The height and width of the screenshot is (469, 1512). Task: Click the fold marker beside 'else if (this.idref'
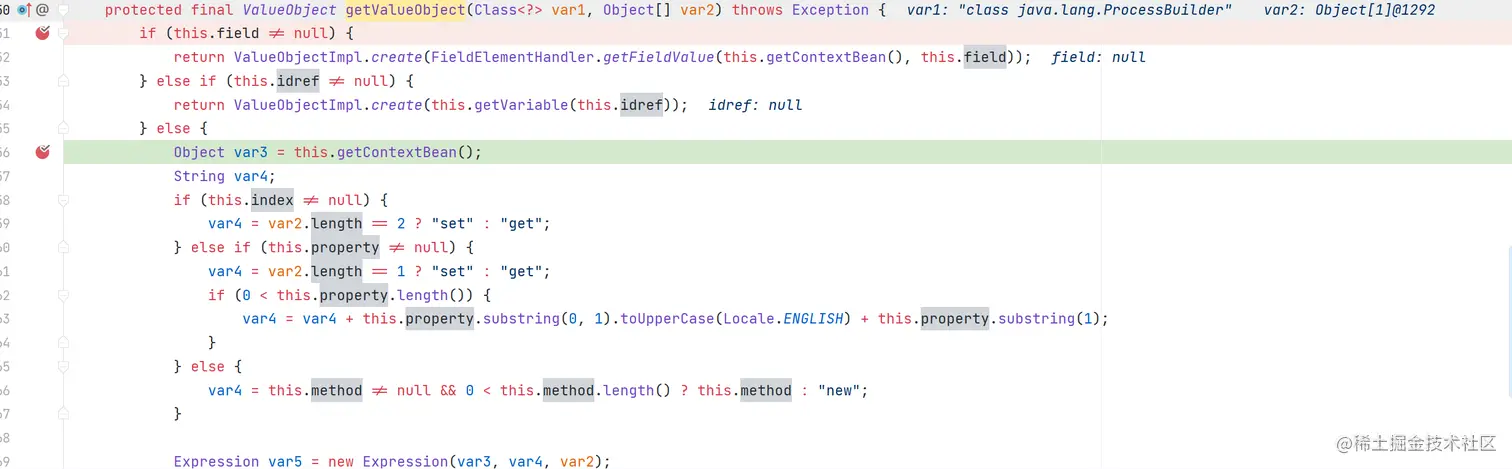tap(63, 81)
